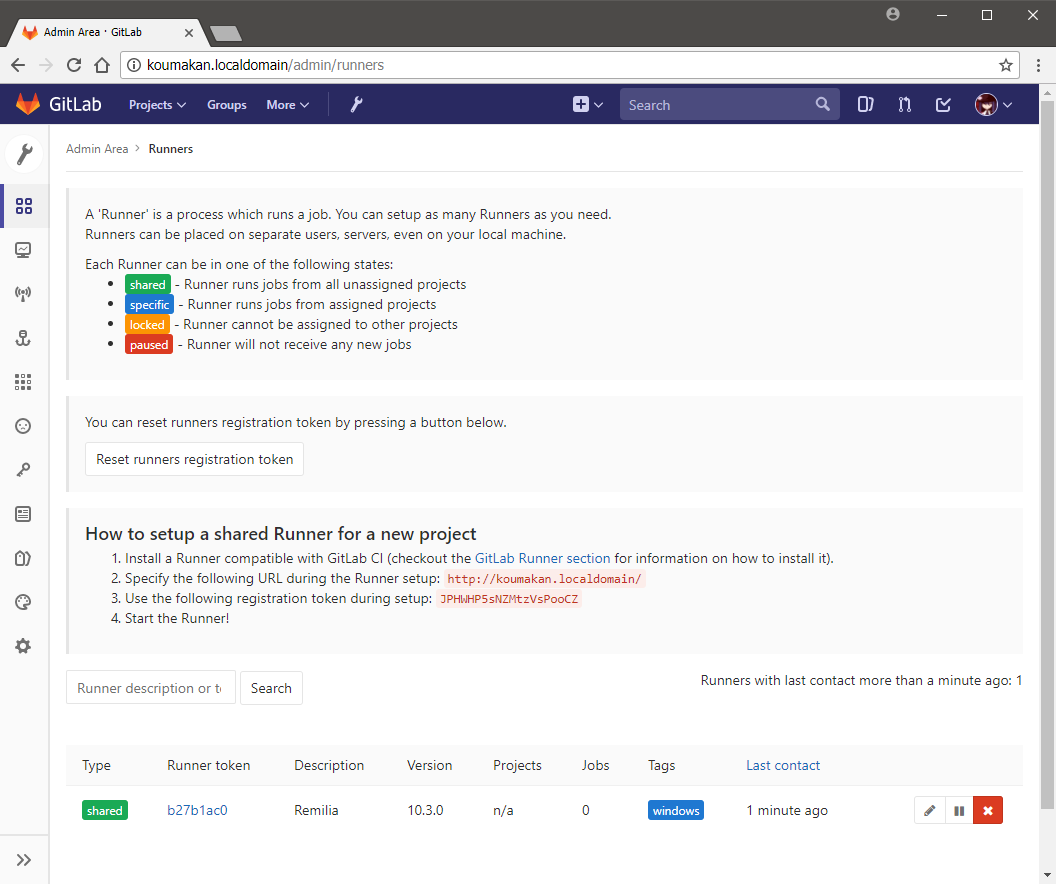Viewport: 1056px width, 884px height.
Task: Pause the Remilia runner
Action: (958, 810)
